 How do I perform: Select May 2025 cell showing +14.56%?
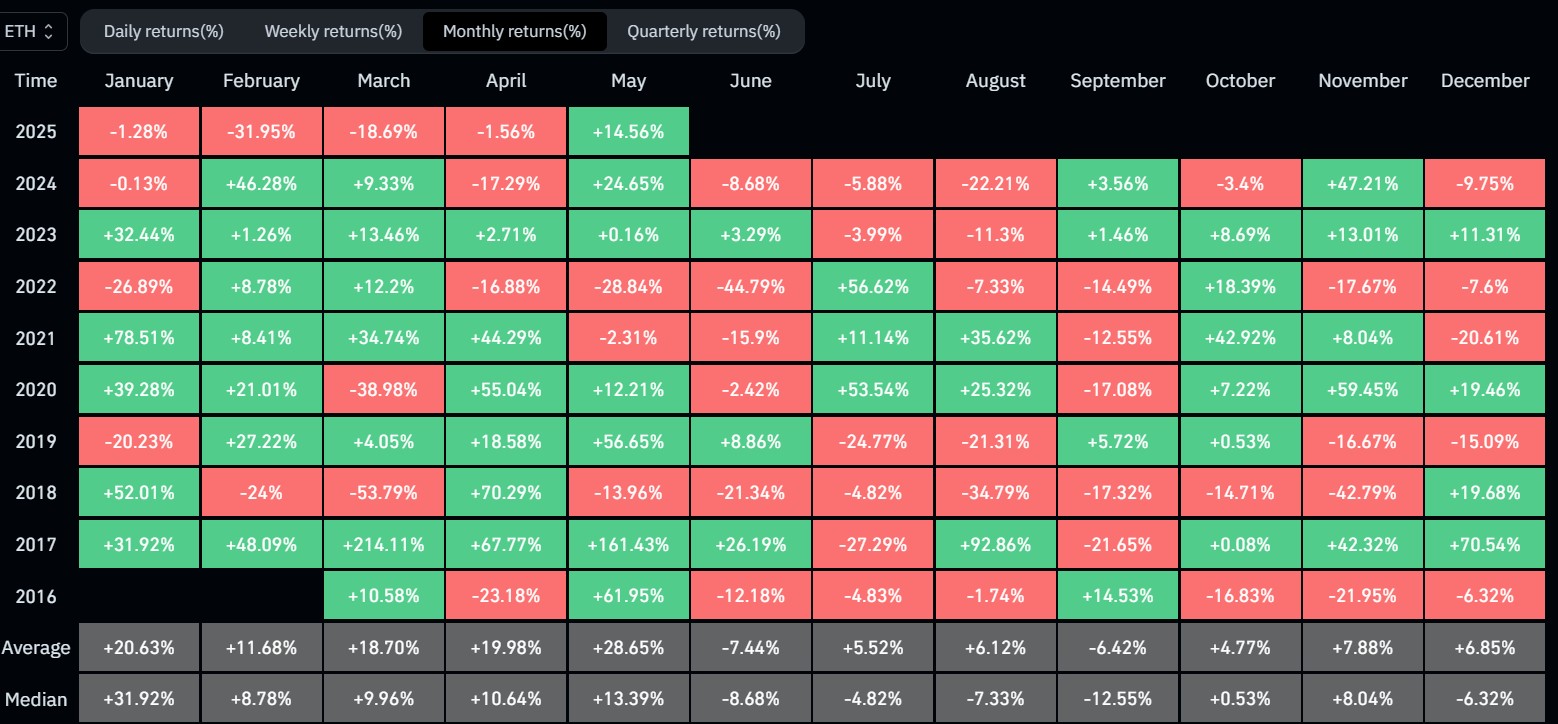628,132
